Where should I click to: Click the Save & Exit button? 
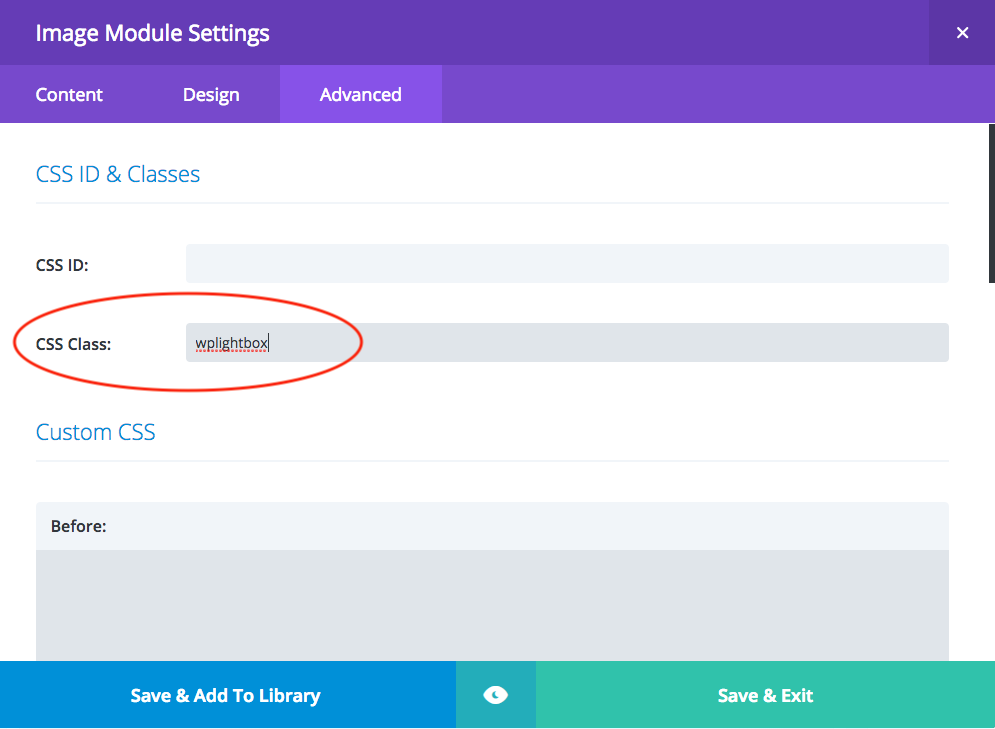pos(765,695)
